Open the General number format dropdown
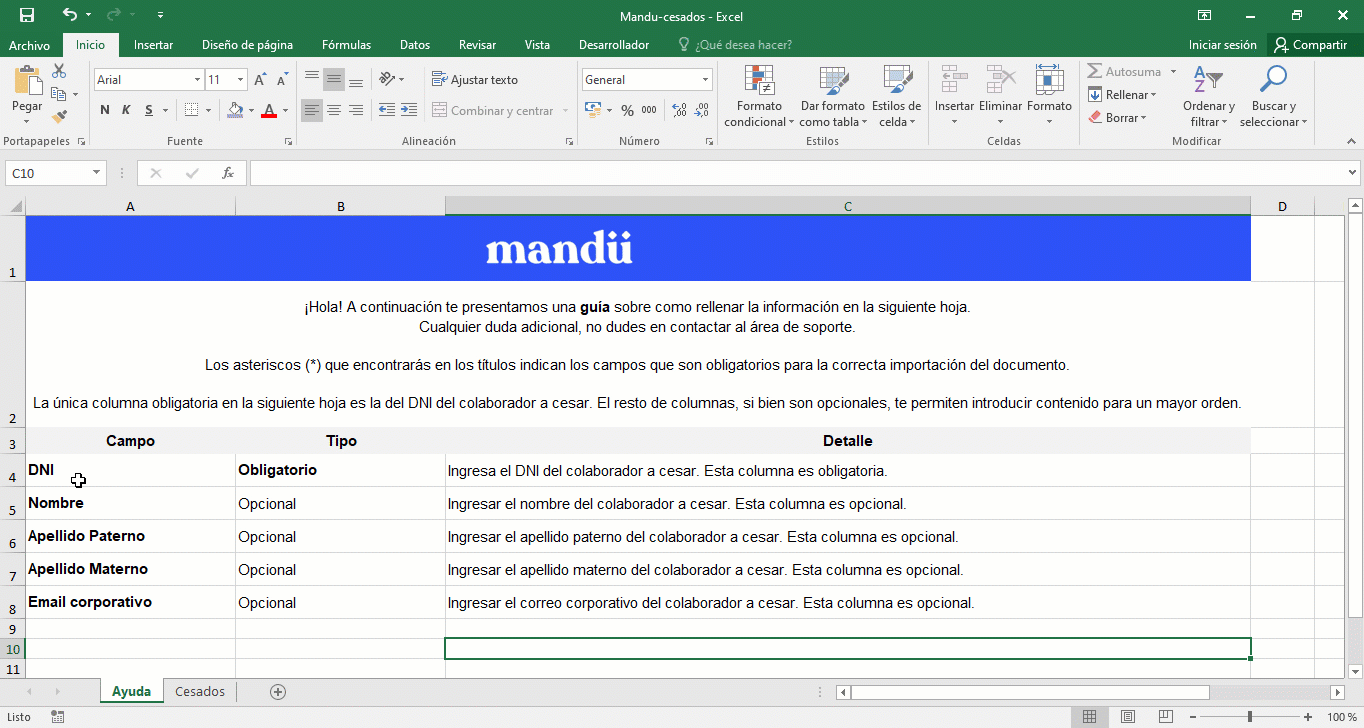1364x728 pixels. pyautogui.click(x=705, y=80)
